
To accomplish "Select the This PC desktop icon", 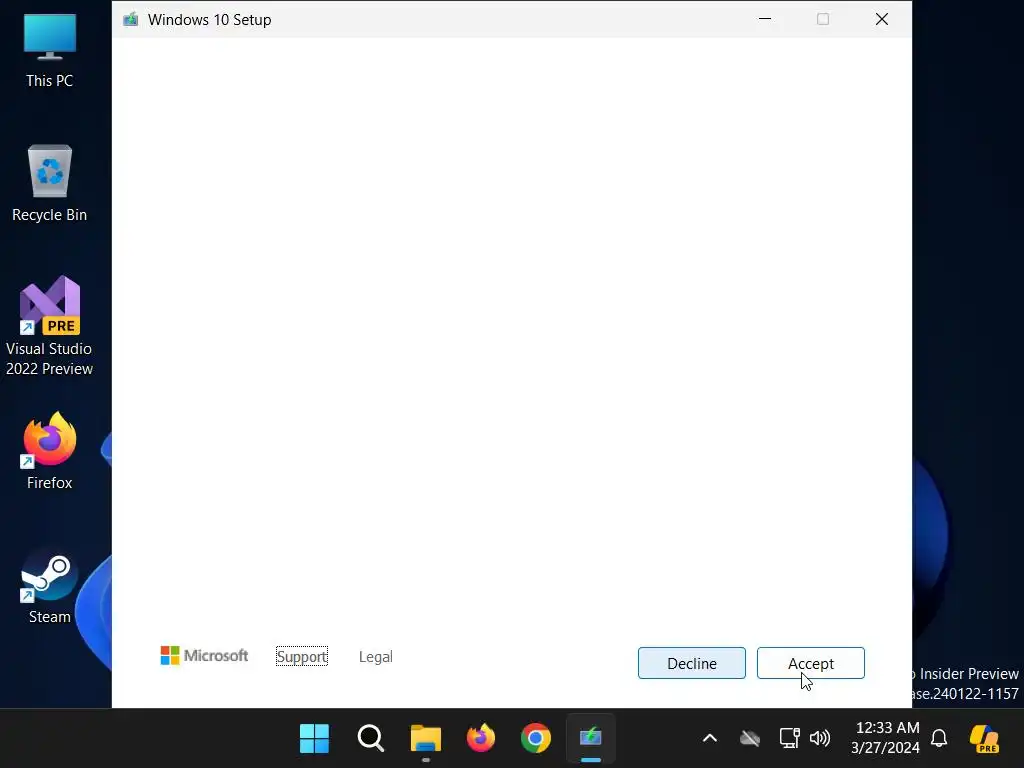I will [x=50, y=51].
